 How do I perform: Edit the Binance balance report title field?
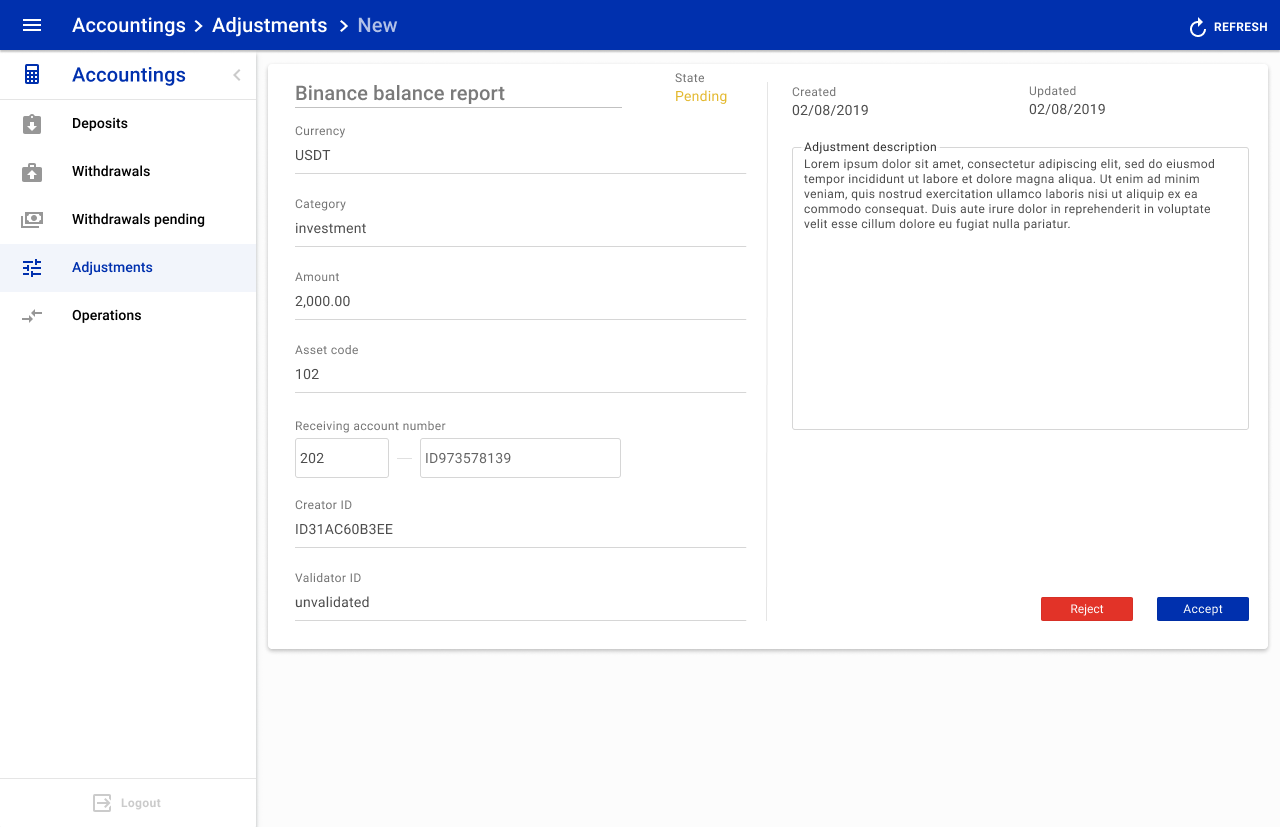coord(458,93)
